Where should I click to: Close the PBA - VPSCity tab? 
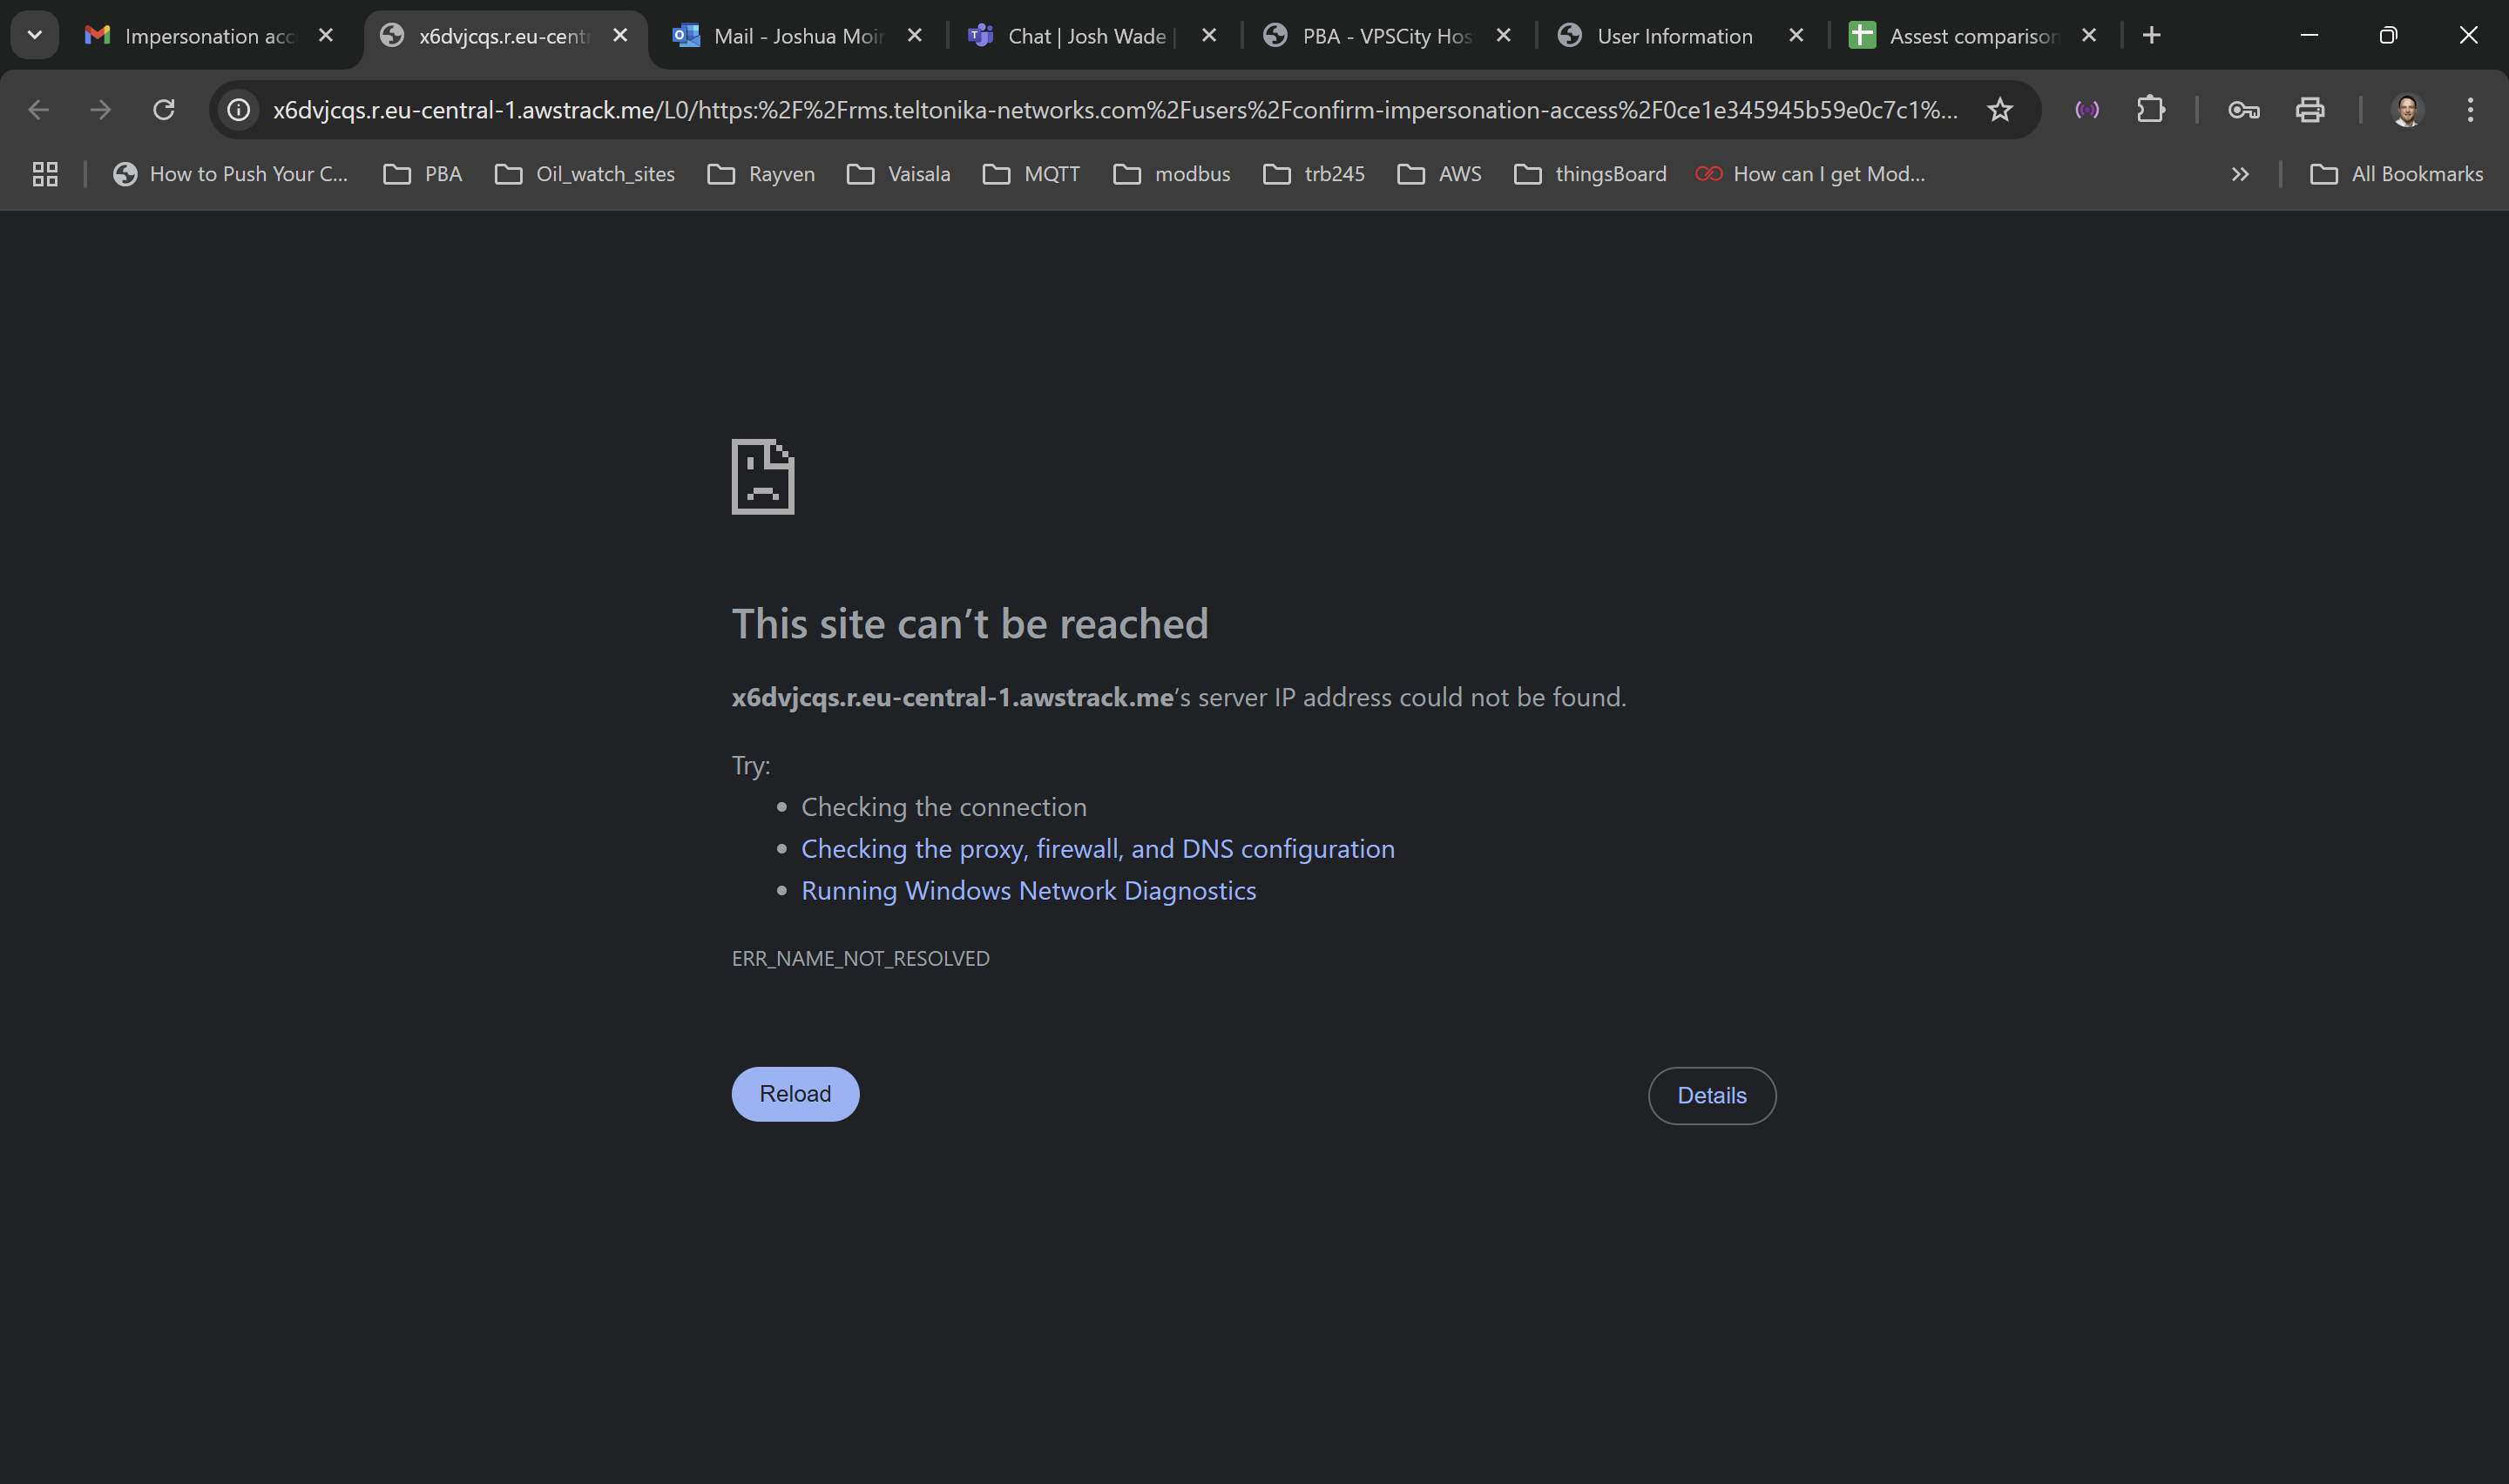1503,35
